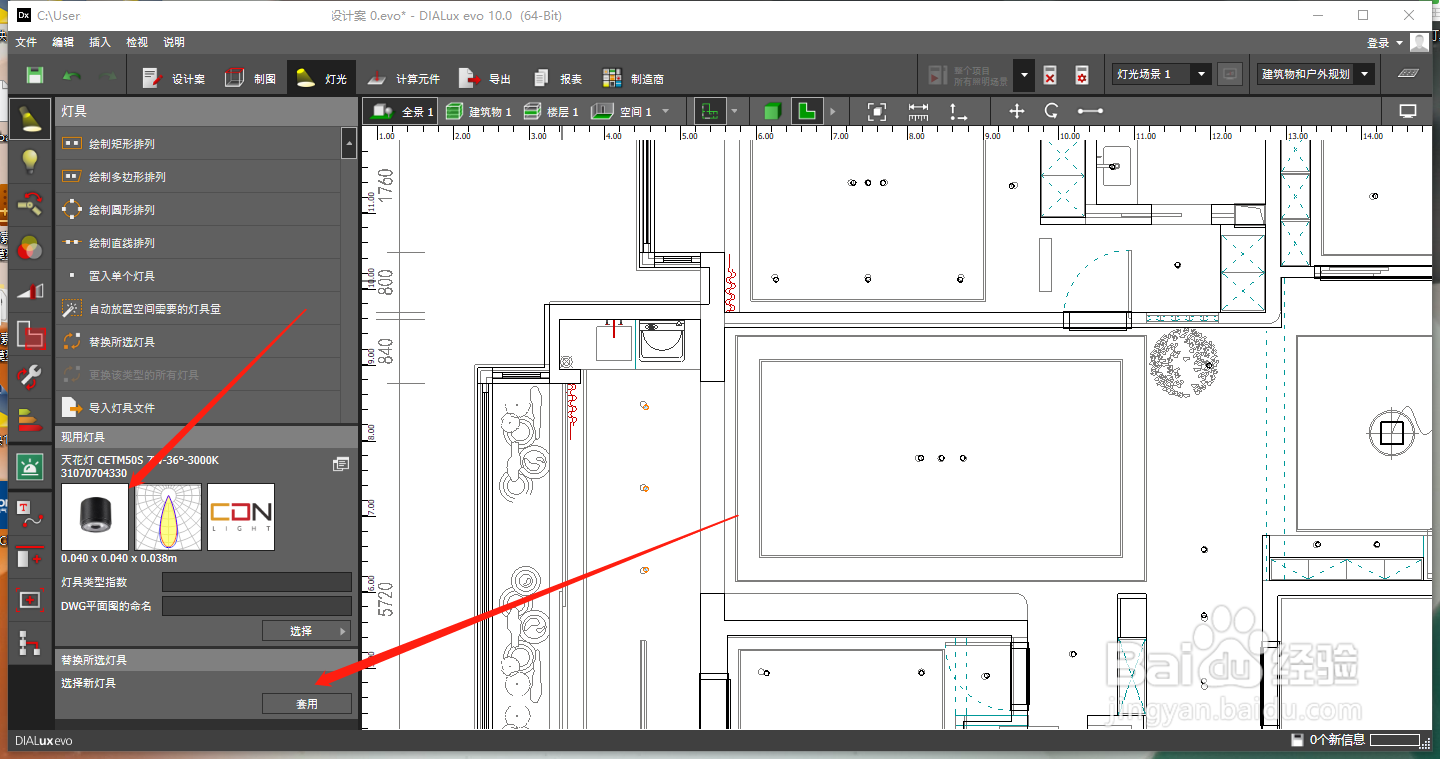
Task: Click 绘制矩形排列 tool
Action: 198,144
